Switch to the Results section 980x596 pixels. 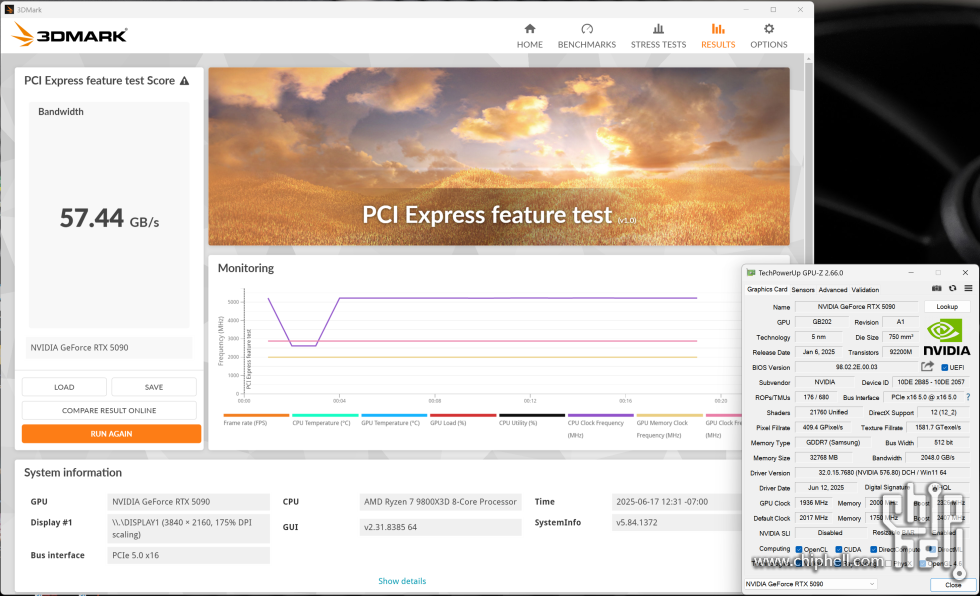(718, 36)
